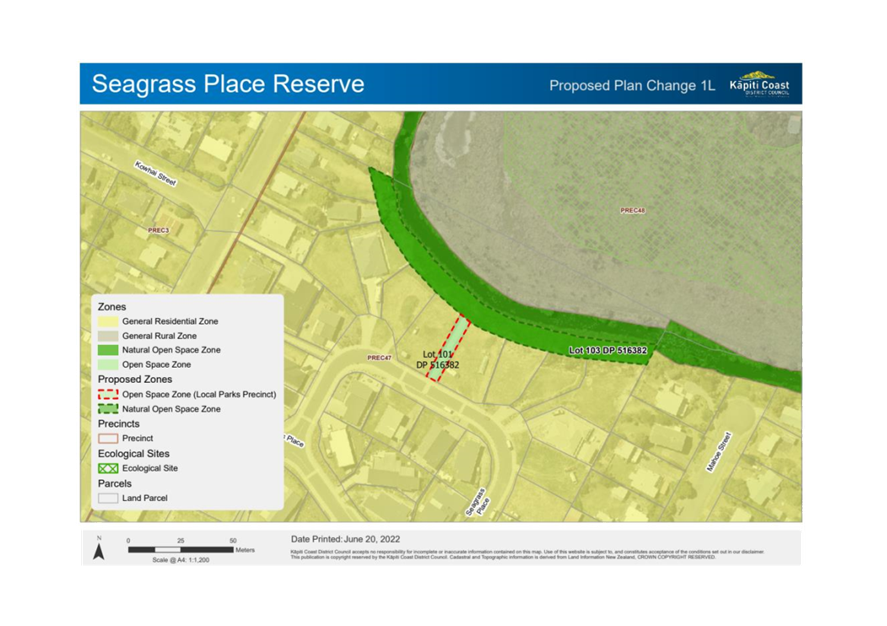Screen dimensions: 887x626
Task: Click the General Rural Zone grey swatch
Action: [x=108, y=336]
